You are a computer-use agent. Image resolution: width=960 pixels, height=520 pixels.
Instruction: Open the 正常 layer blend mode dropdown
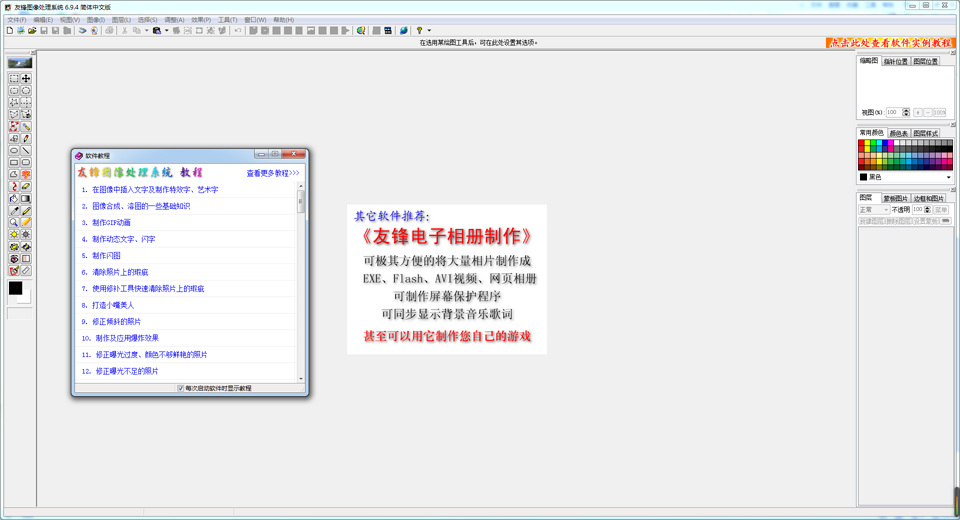(x=874, y=209)
